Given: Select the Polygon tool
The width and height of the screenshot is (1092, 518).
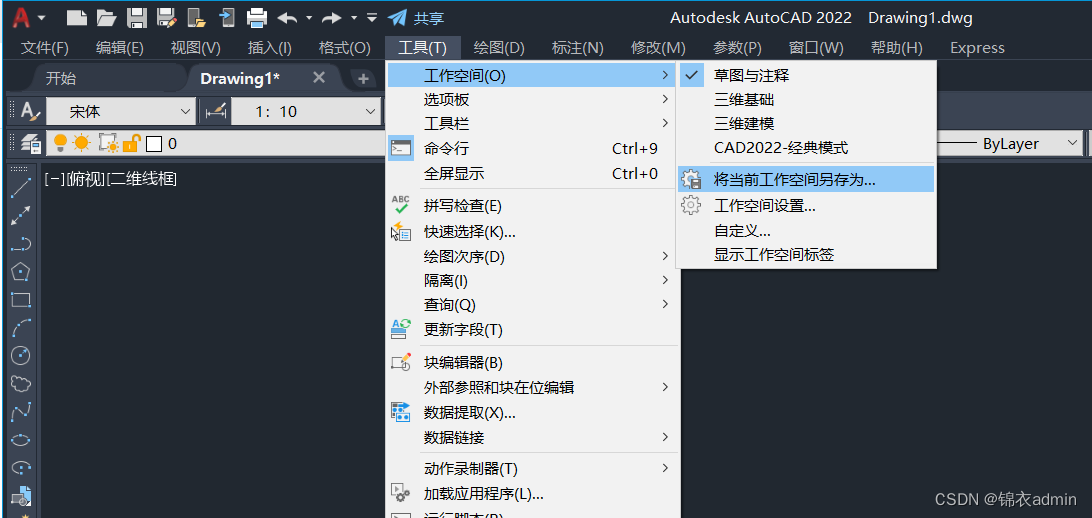Looking at the screenshot, I should (x=21, y=272).
